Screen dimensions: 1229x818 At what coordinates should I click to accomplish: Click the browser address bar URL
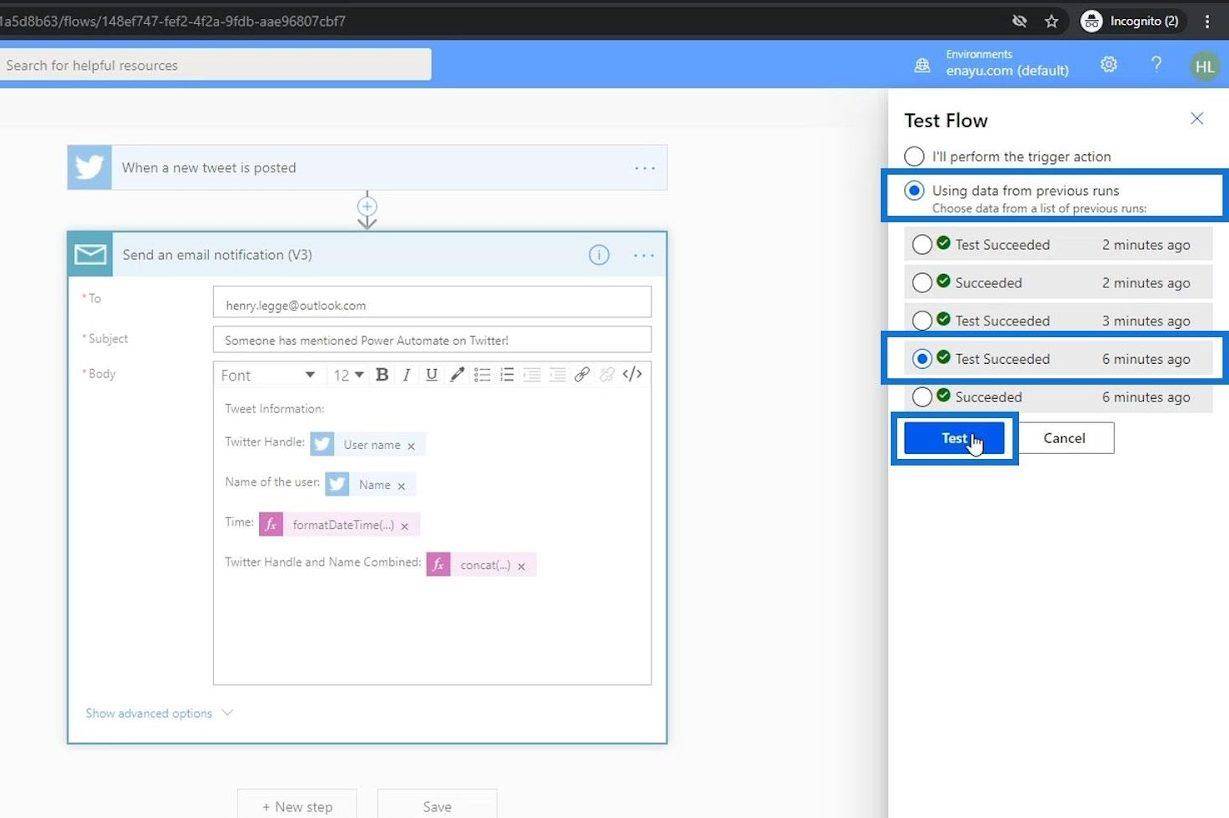tap(173, 21)
